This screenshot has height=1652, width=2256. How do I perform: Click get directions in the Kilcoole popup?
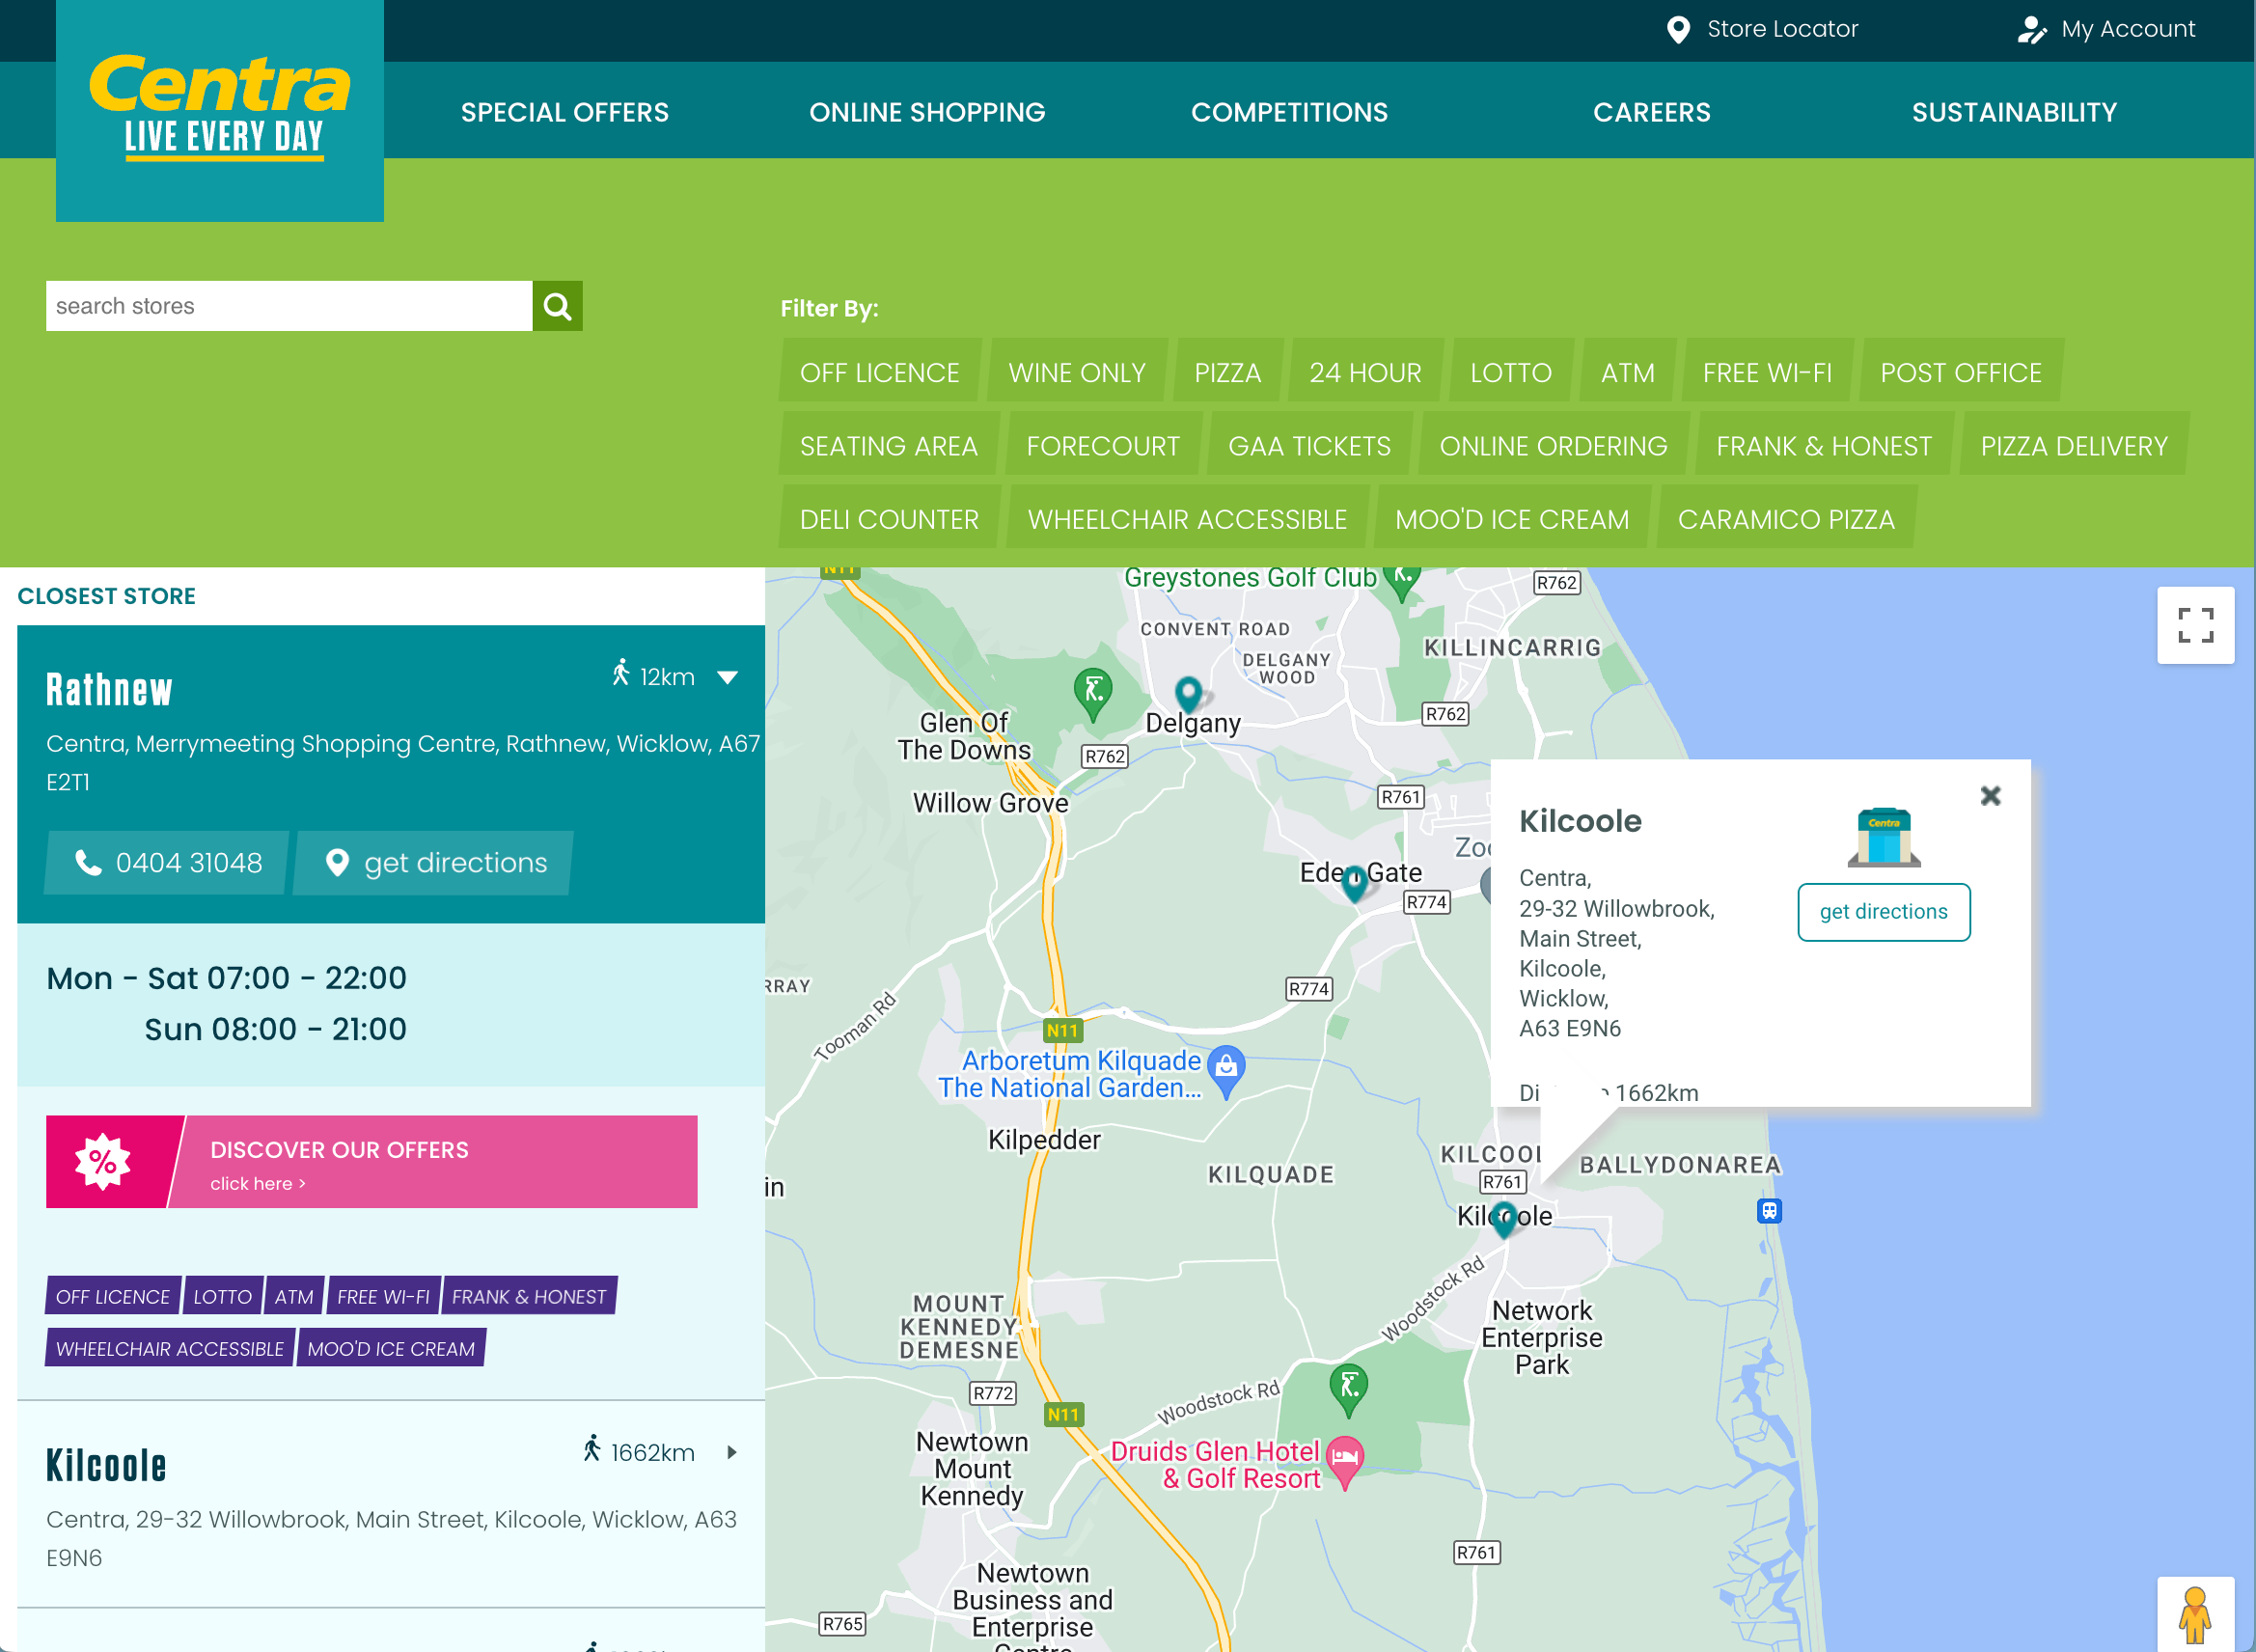coord(1883,911)
